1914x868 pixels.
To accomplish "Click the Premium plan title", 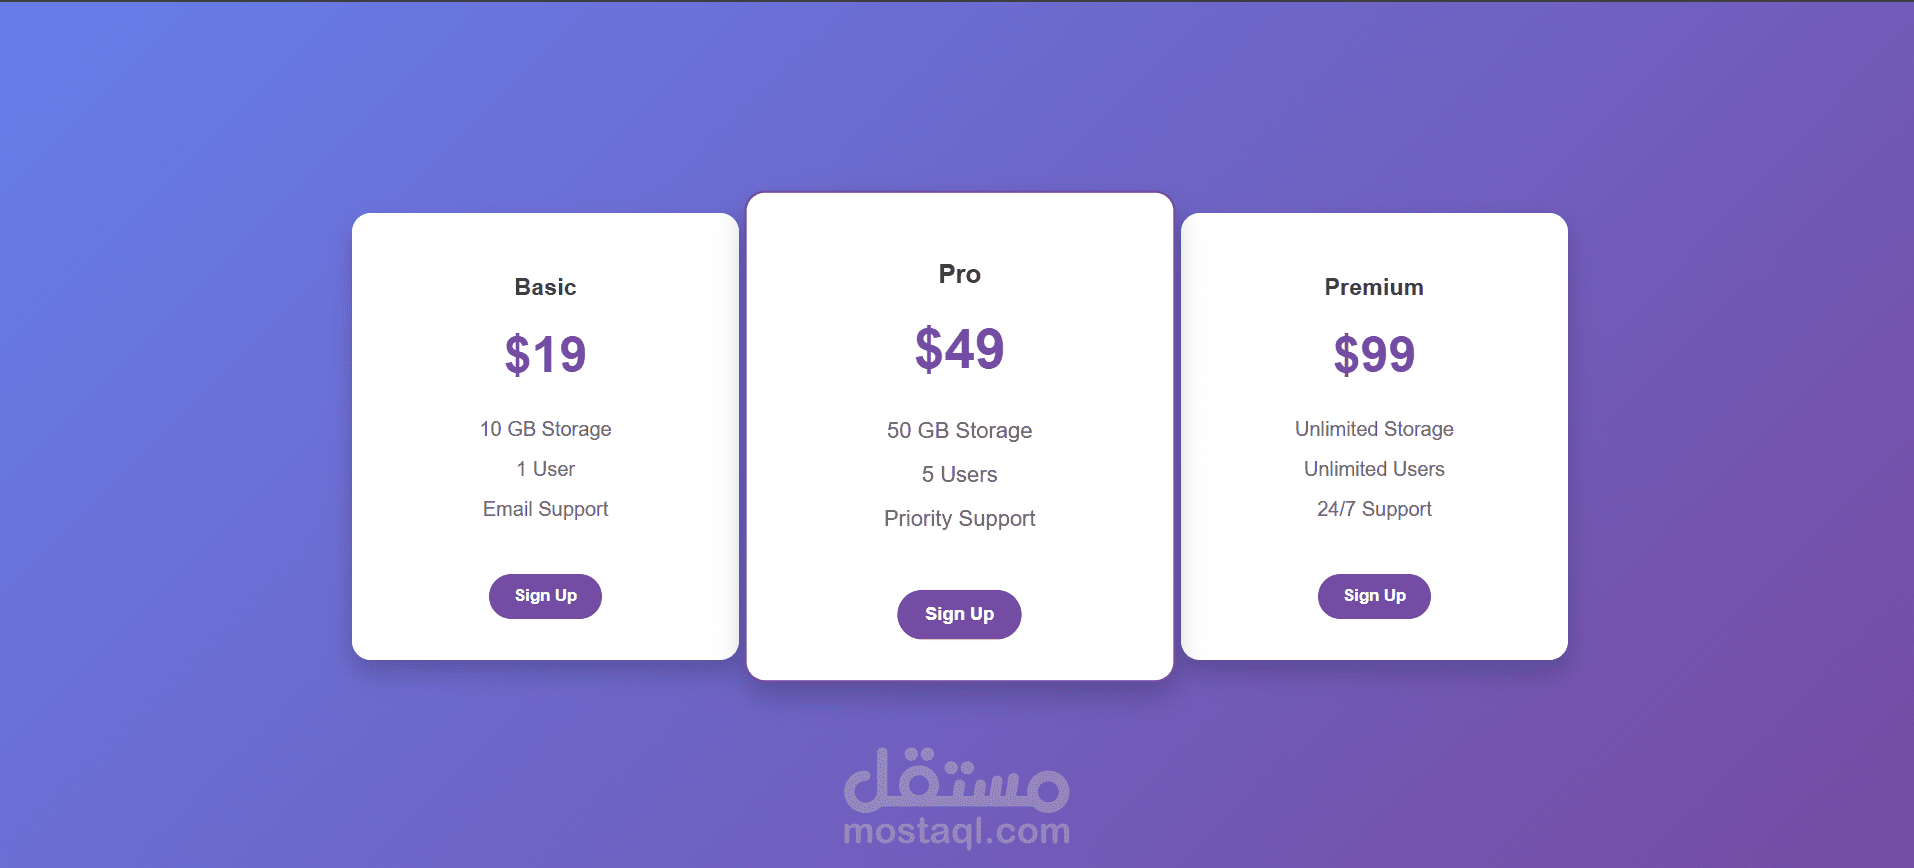I will click(1374, 287).
